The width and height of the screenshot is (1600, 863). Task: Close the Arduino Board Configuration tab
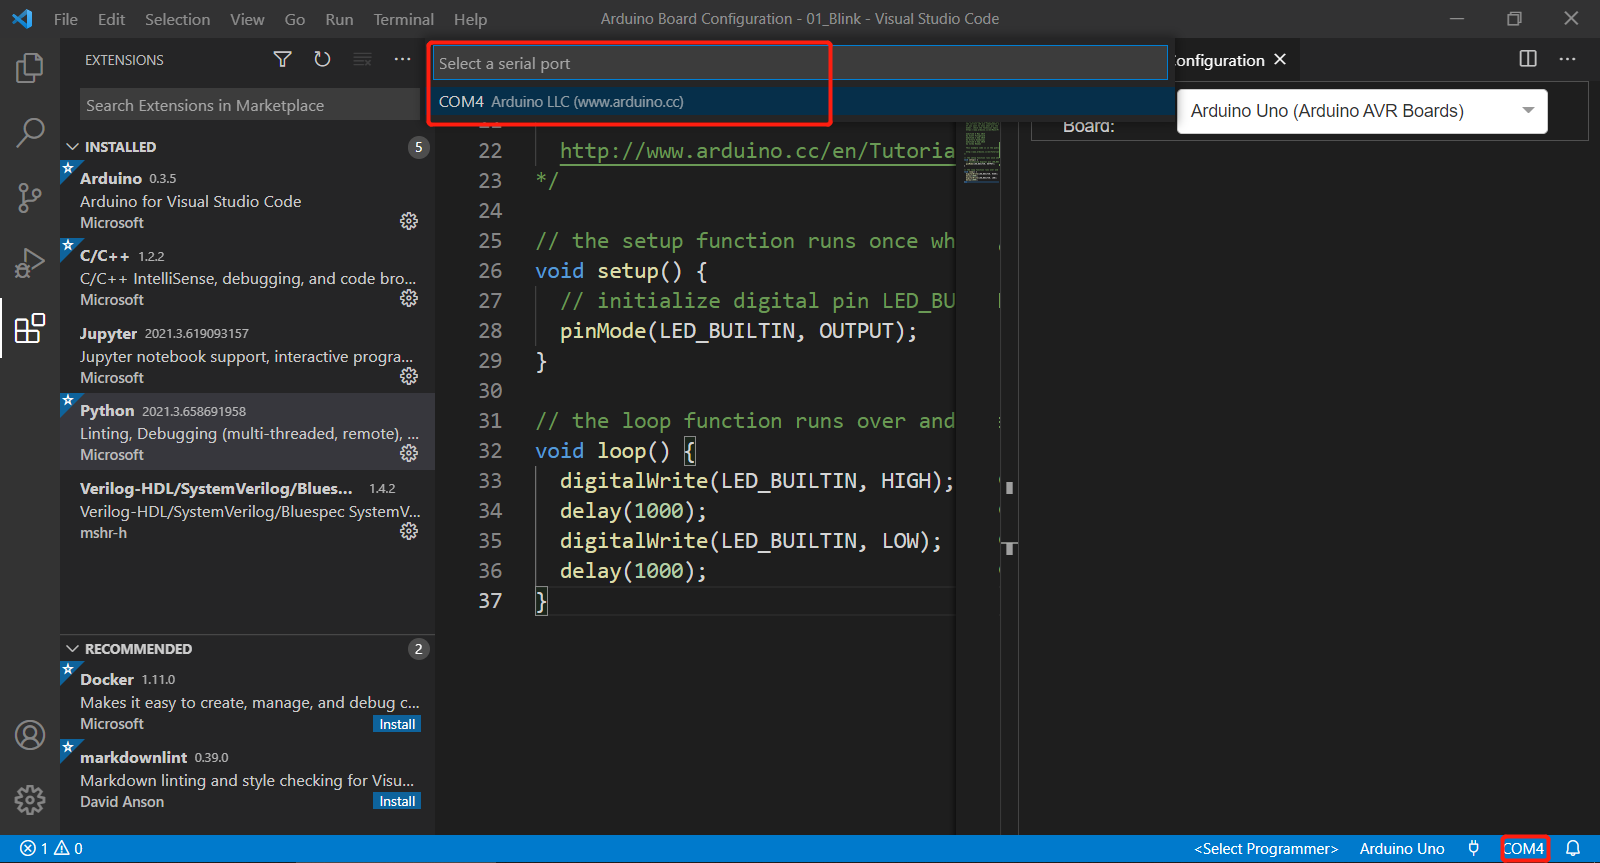1280,60
